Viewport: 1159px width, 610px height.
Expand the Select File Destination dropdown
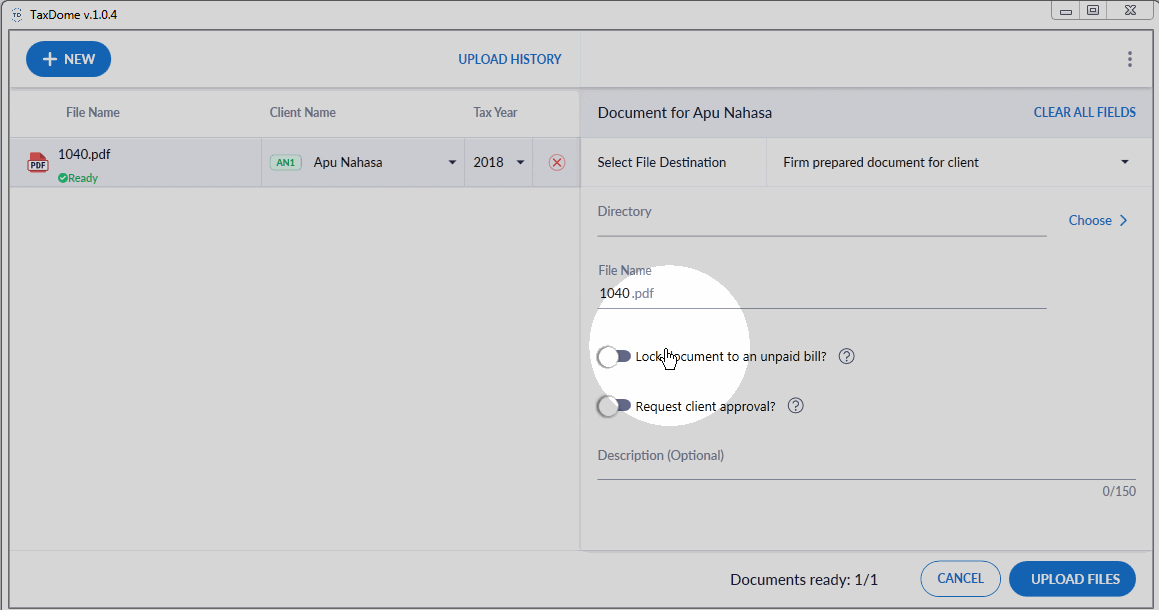(1124, 162)
